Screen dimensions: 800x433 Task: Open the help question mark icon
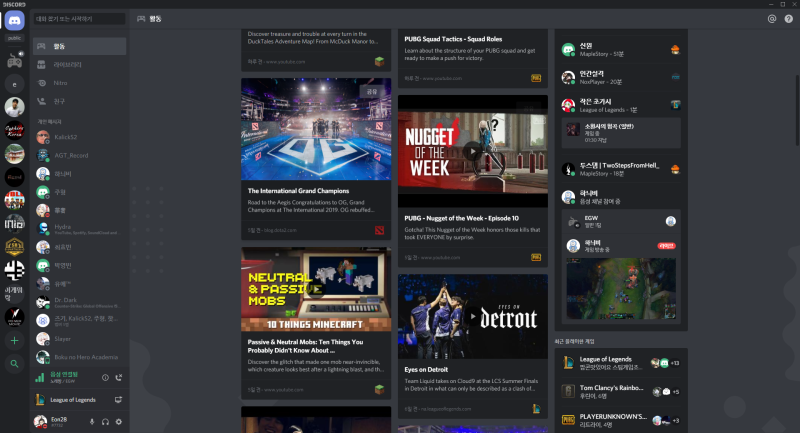pyautogui.click(x=788, y=19)
